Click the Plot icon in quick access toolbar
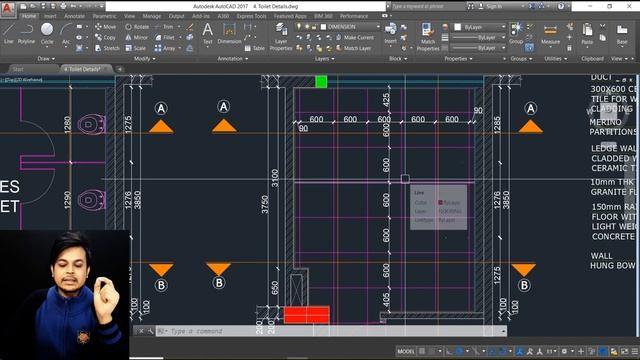Viewport: 640px width, 360px height. tap(63, 7)
